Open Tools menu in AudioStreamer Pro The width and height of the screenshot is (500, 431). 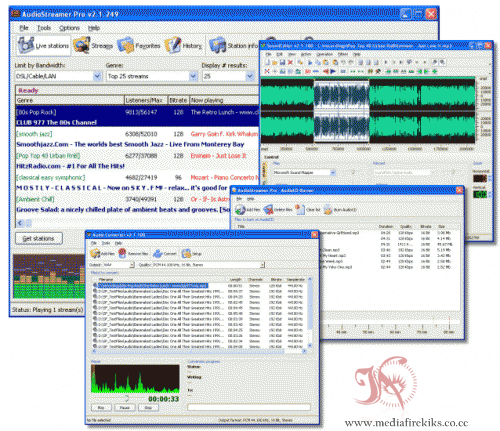[44, 28]
